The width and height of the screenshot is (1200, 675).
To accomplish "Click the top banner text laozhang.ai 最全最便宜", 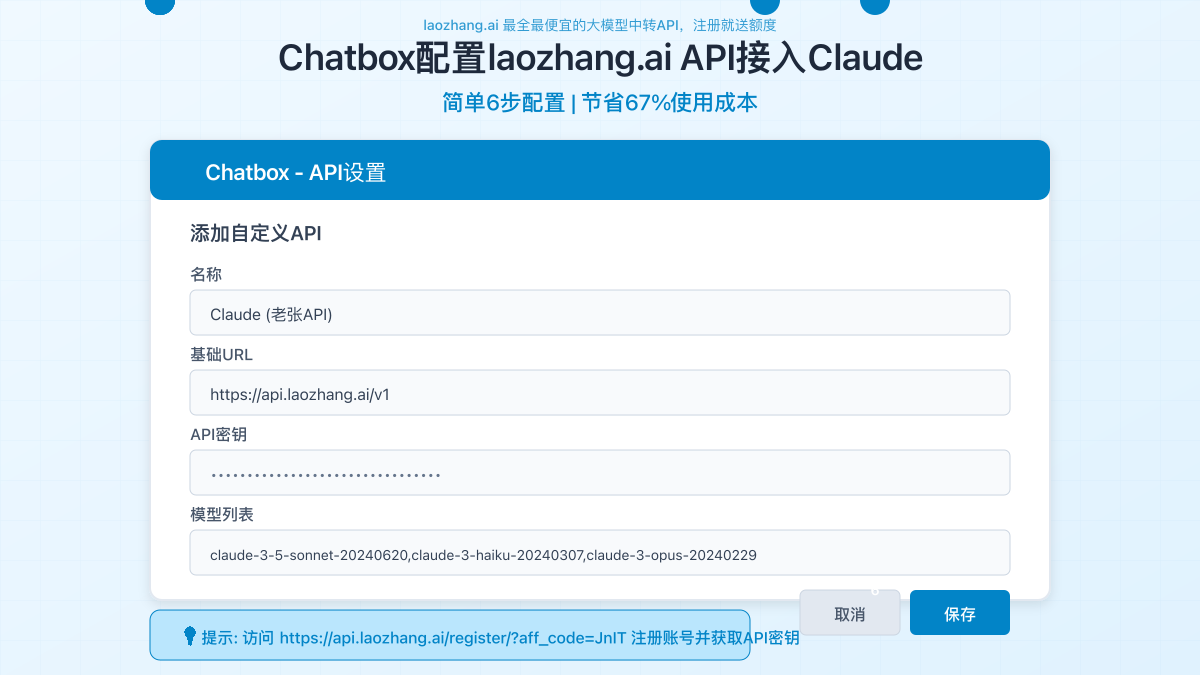I will 600,25.
